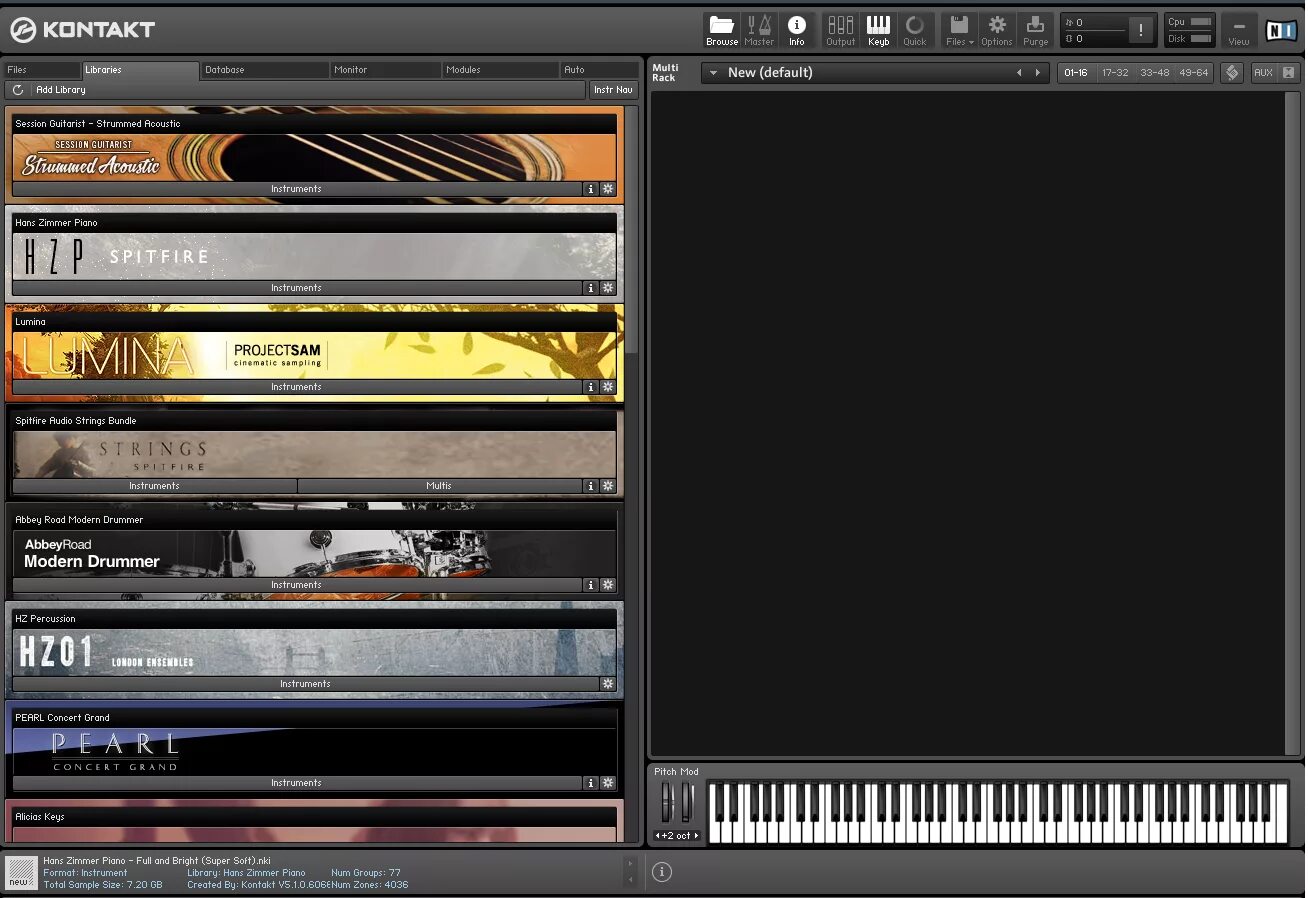The width and height of the screenshot is (1308, 898).
Task: Go to previous multi with left arrow
Action: point(1019,73)
